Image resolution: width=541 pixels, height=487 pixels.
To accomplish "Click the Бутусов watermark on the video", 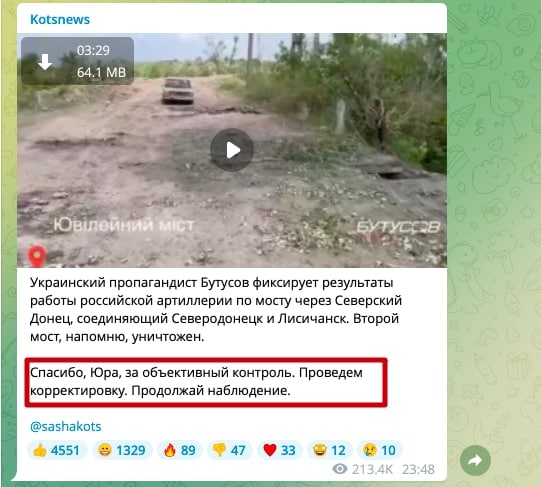I will coord(398,227).
